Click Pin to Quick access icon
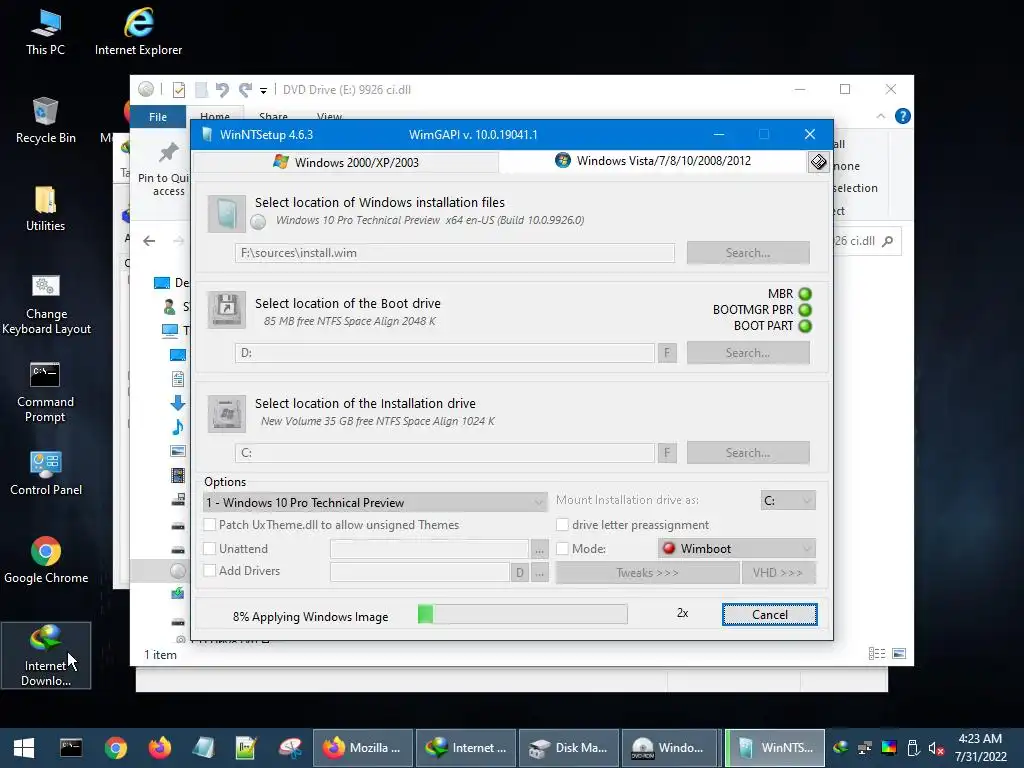 click(168, 153)
